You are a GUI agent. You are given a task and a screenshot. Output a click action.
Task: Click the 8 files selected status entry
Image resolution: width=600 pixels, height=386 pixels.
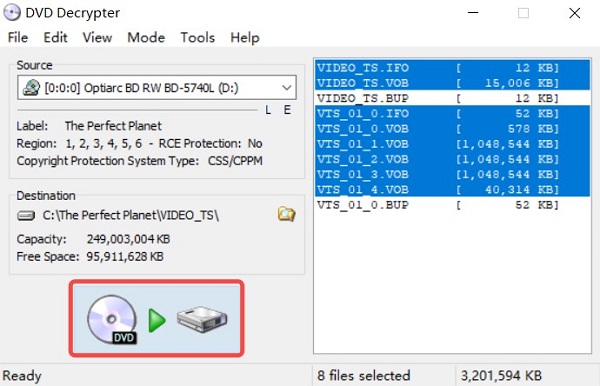[364, 375]
